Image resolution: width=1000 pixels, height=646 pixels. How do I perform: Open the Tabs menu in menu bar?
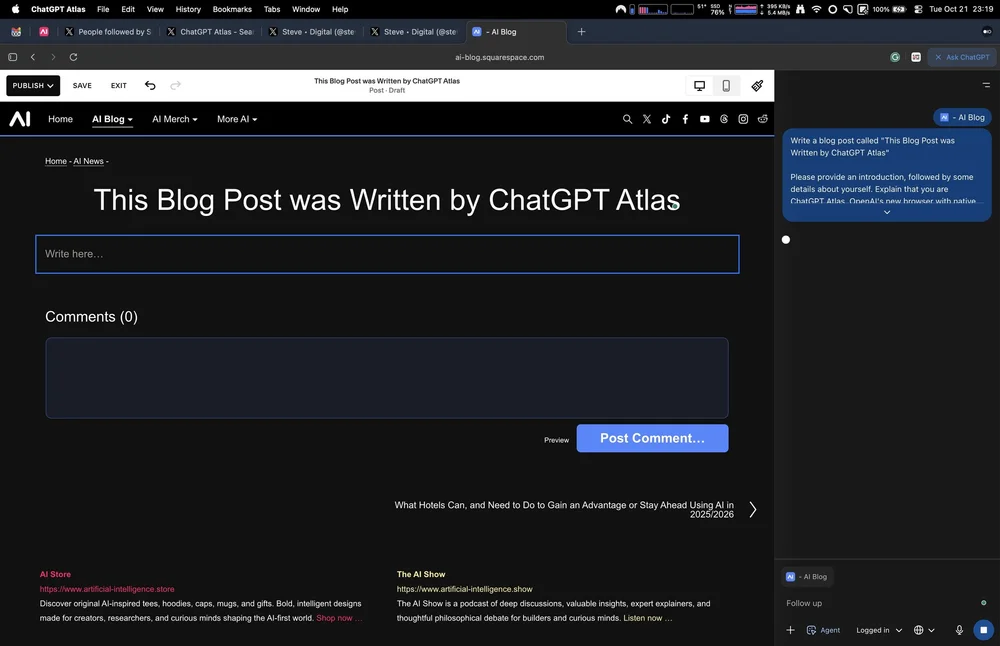(272, 10)
